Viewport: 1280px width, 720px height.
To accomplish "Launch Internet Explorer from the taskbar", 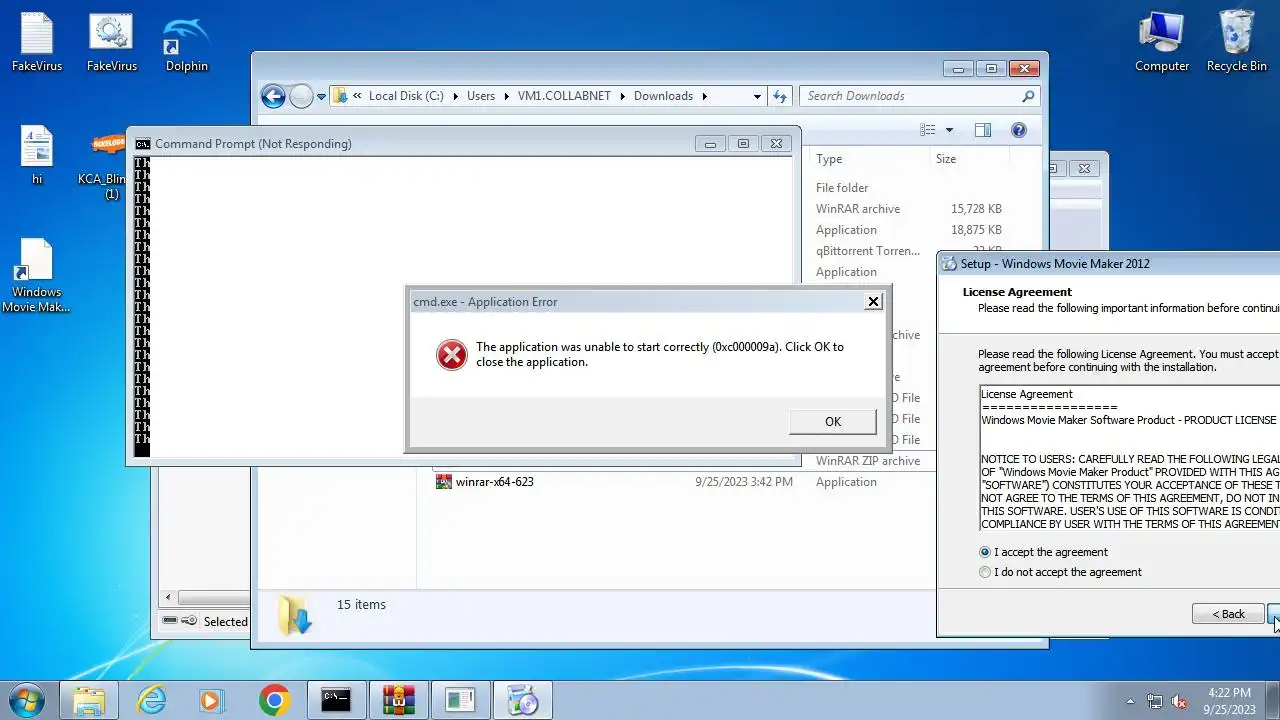I will [x=151, y=700].
